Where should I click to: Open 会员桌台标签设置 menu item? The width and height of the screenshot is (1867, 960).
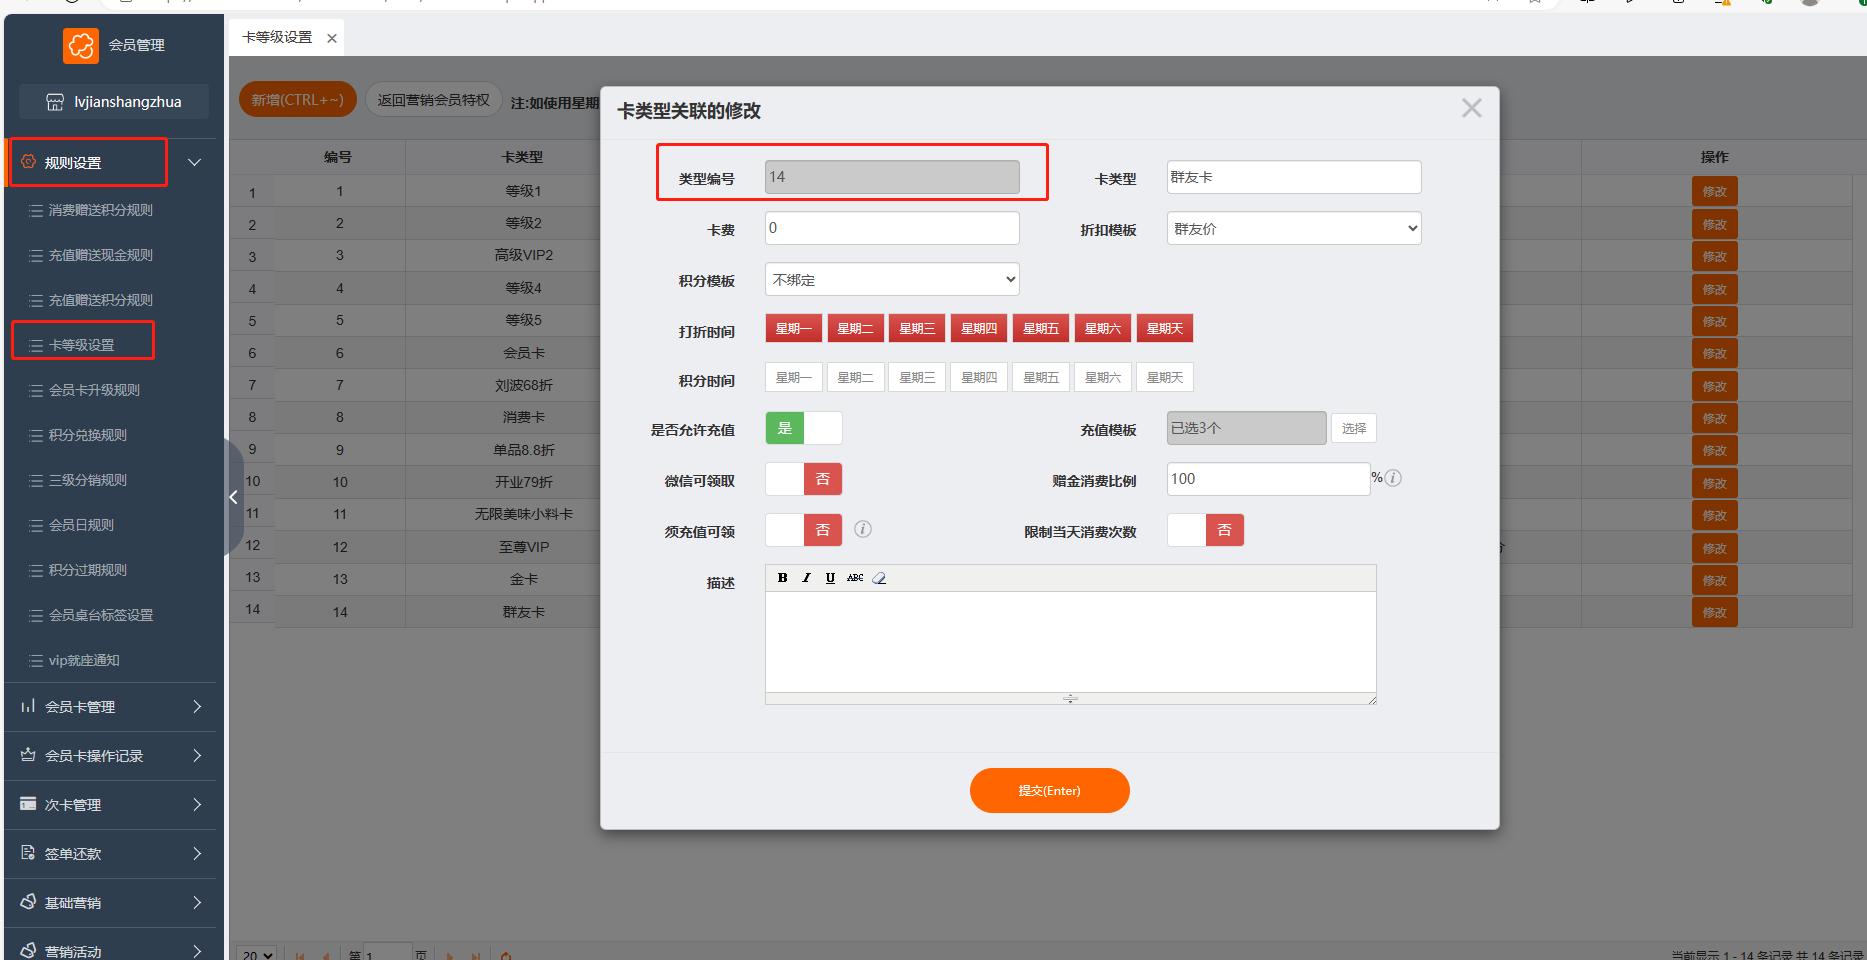click(101, 615)
